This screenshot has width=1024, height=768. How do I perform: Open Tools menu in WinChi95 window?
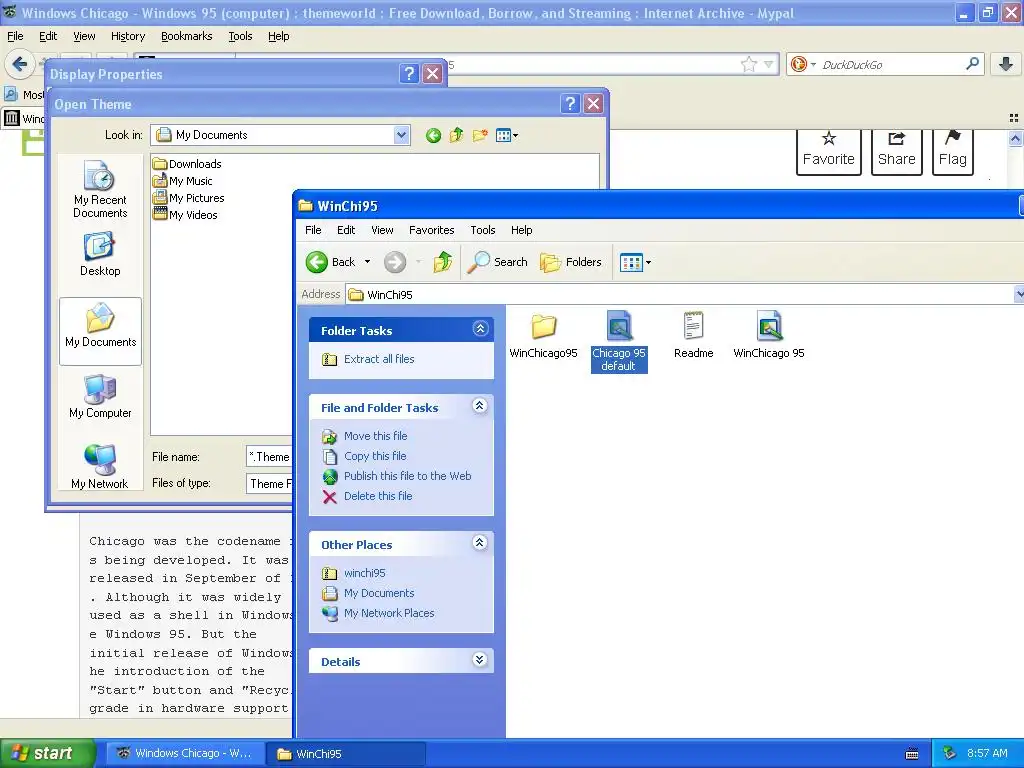[483, 230]
